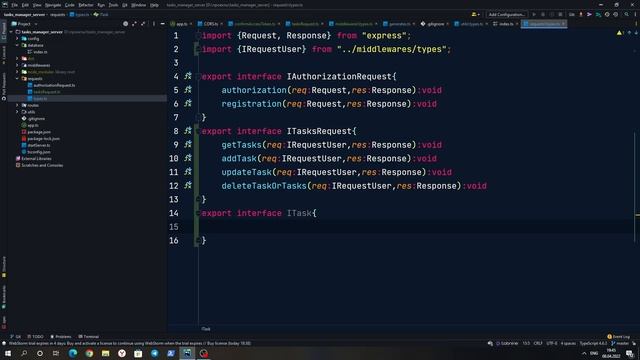Open File Explorer from the taskbar
This screenshot has height=360, width=640.
(x=106, y=353)
